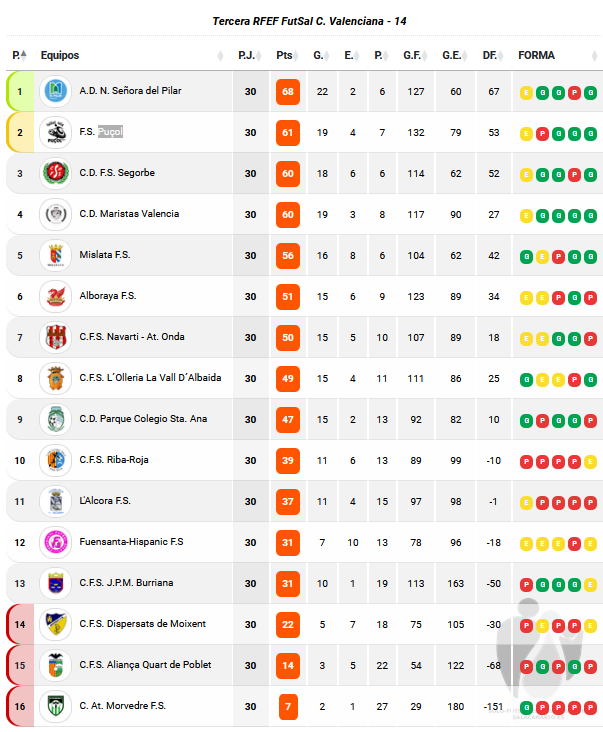Sort table by Equipos column header
Image resolution: width=603 pixels, height=732 pixels.
(x=60, y=55)
